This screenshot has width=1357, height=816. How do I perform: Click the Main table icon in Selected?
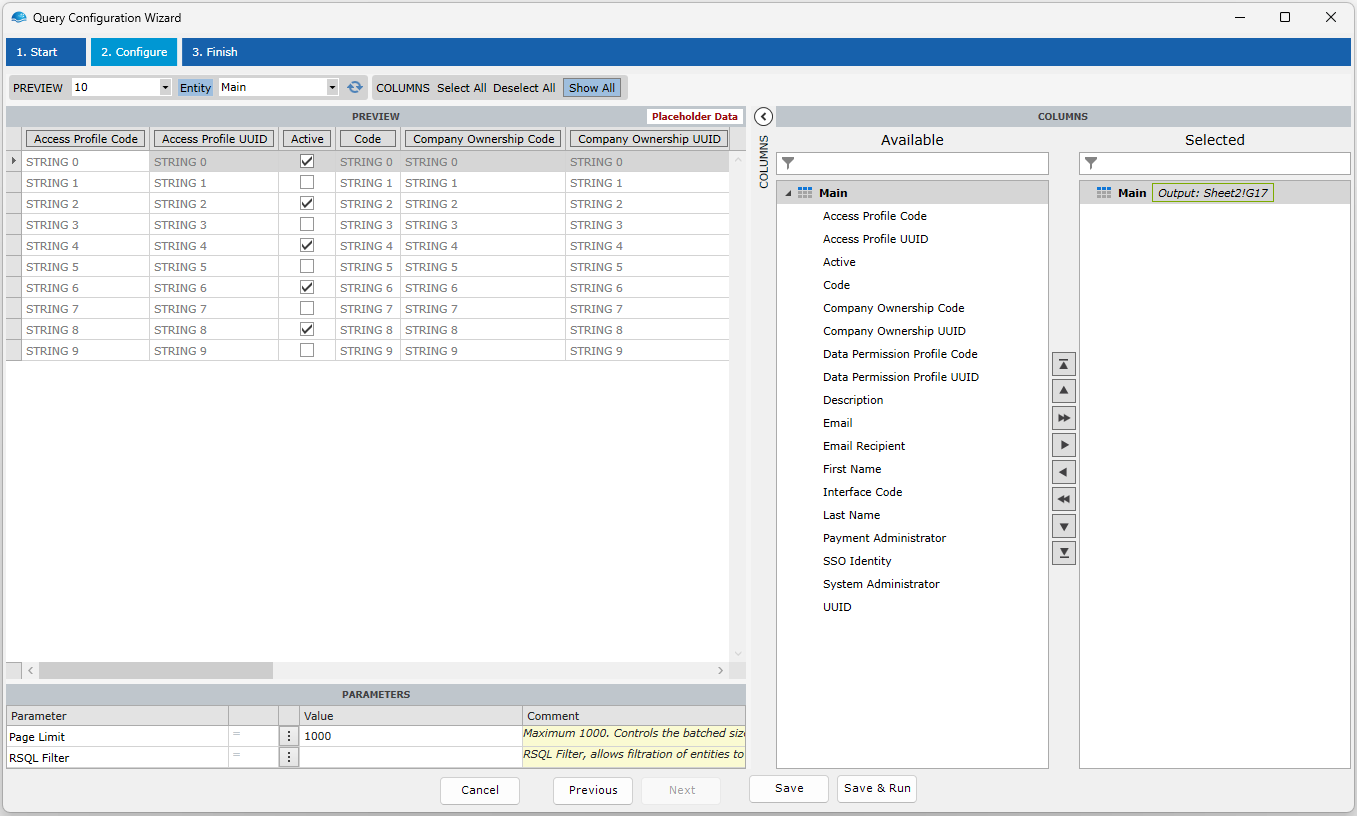coord(1104,193)
